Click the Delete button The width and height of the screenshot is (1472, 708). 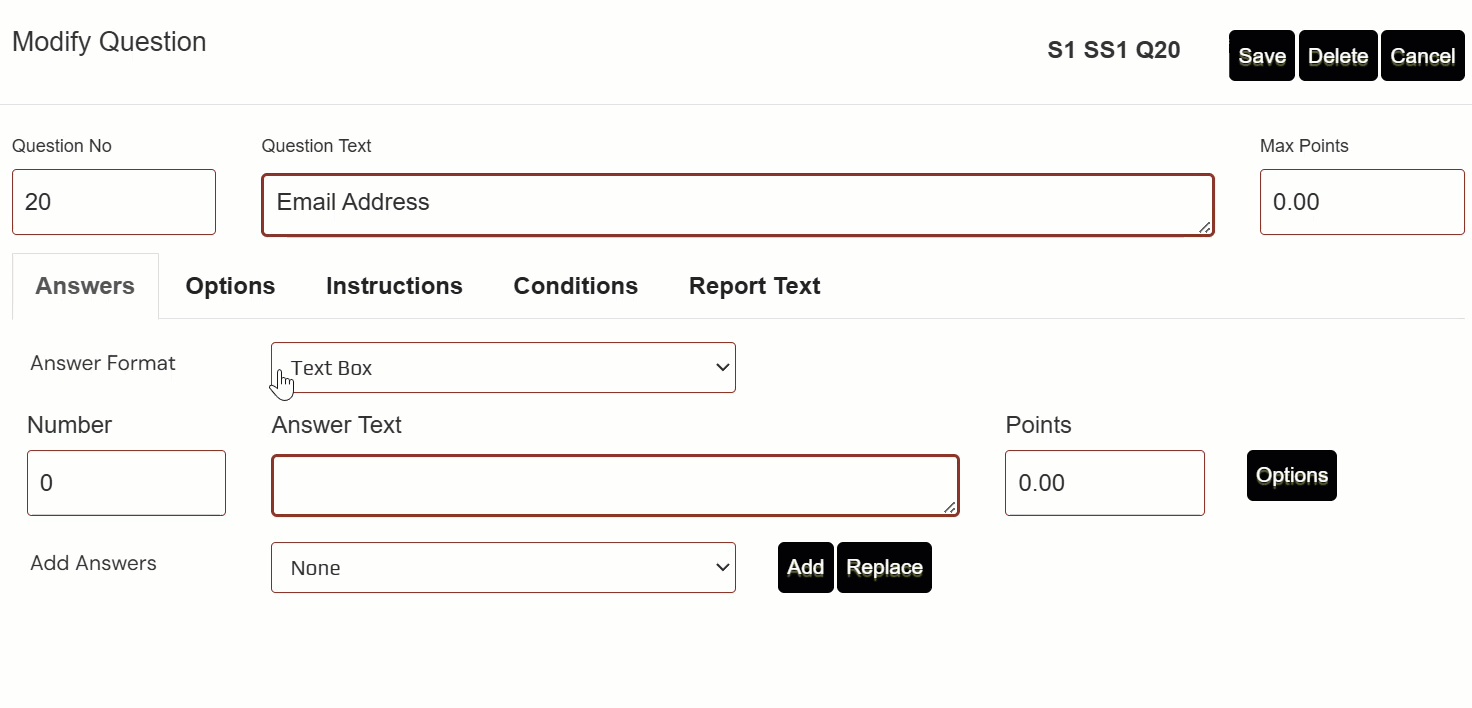click(x=1337, y=56)
